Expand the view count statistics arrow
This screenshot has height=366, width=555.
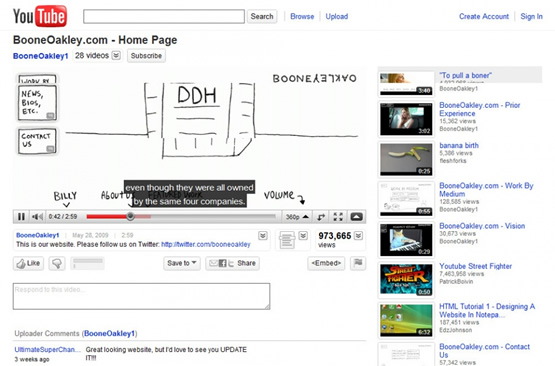358,236
